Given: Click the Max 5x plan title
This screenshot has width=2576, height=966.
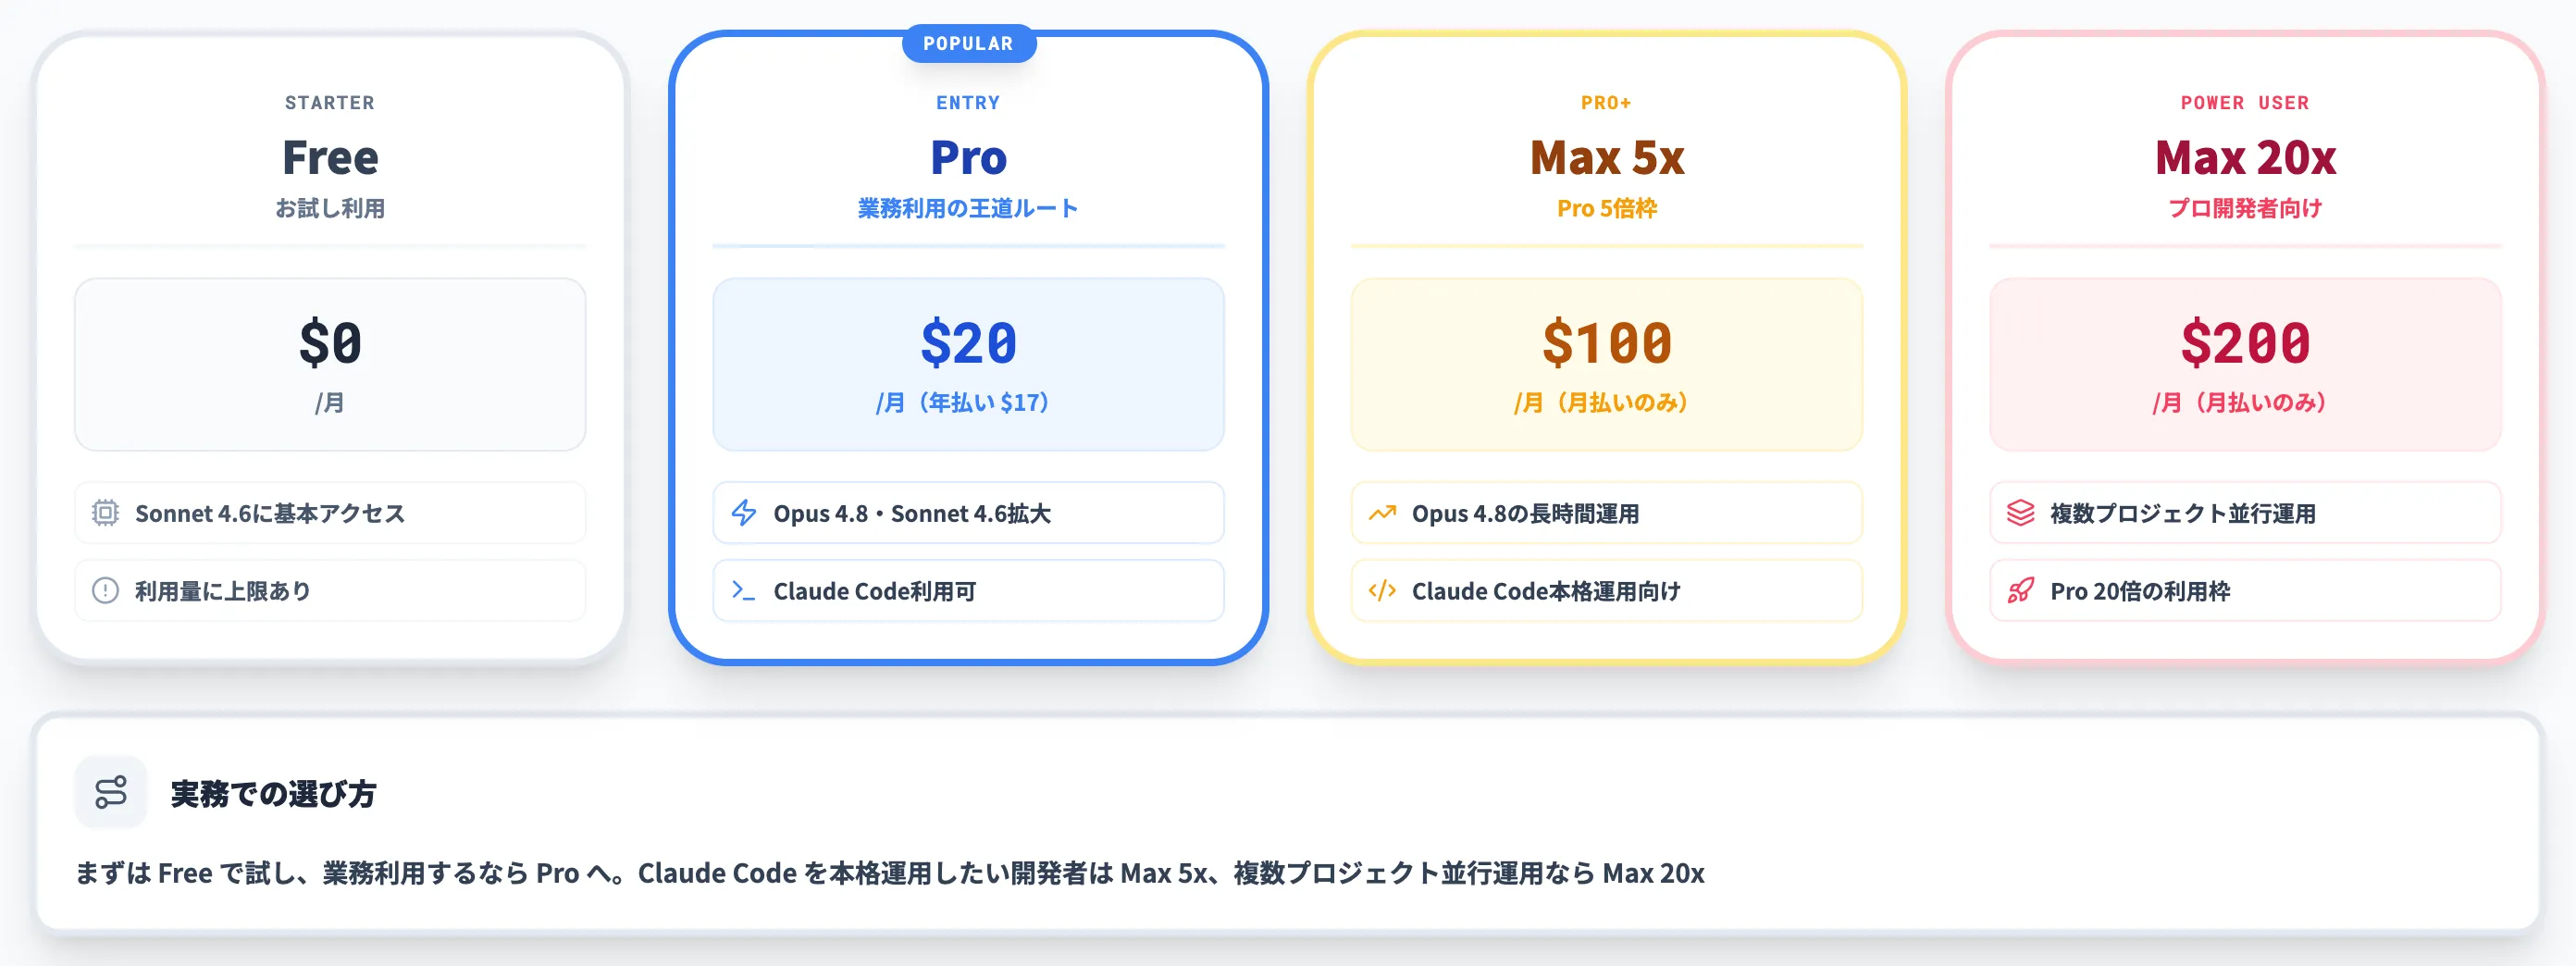Looking at the screenshot, I should pyautogui.click(x=1607, y=158).
